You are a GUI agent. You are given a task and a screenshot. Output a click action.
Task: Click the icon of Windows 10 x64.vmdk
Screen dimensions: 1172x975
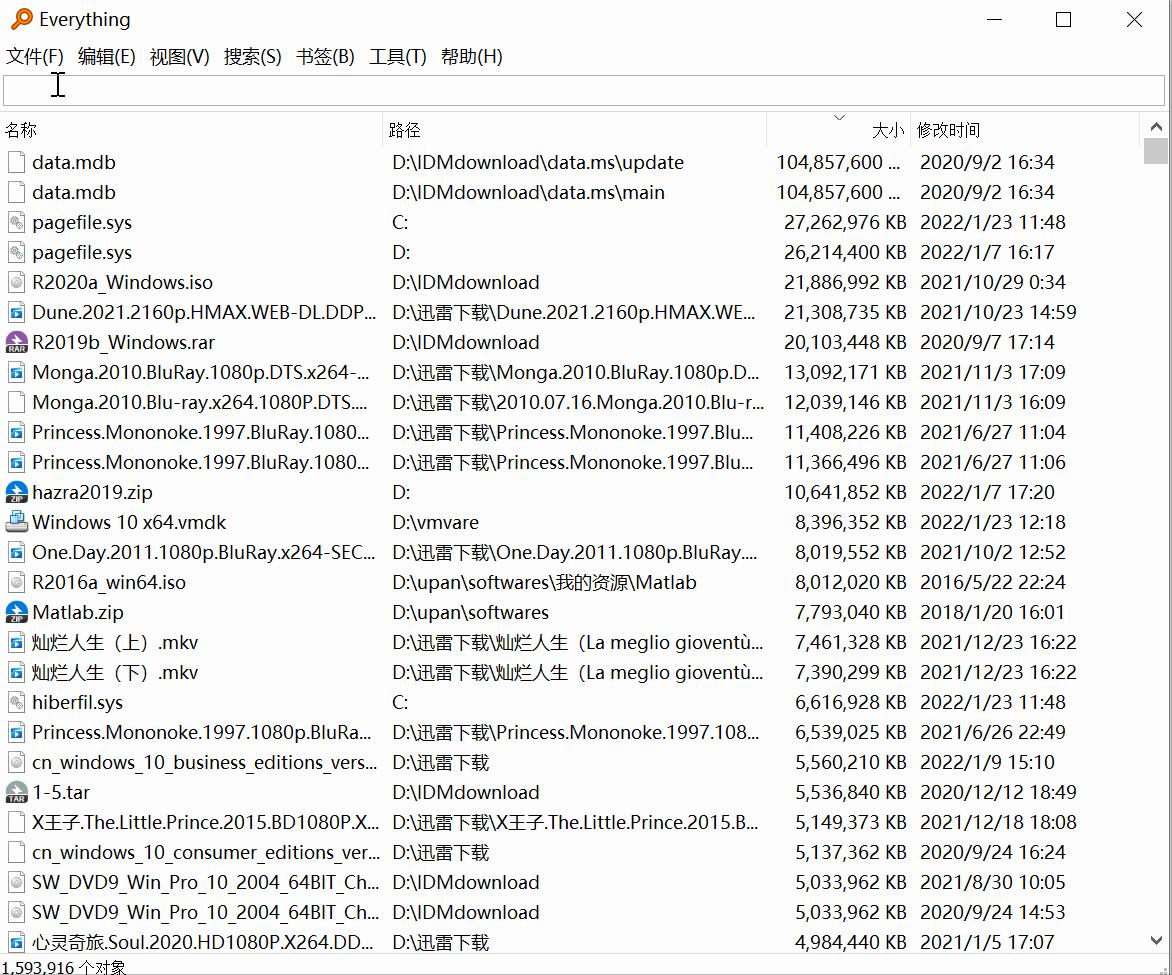pos(16,522)
